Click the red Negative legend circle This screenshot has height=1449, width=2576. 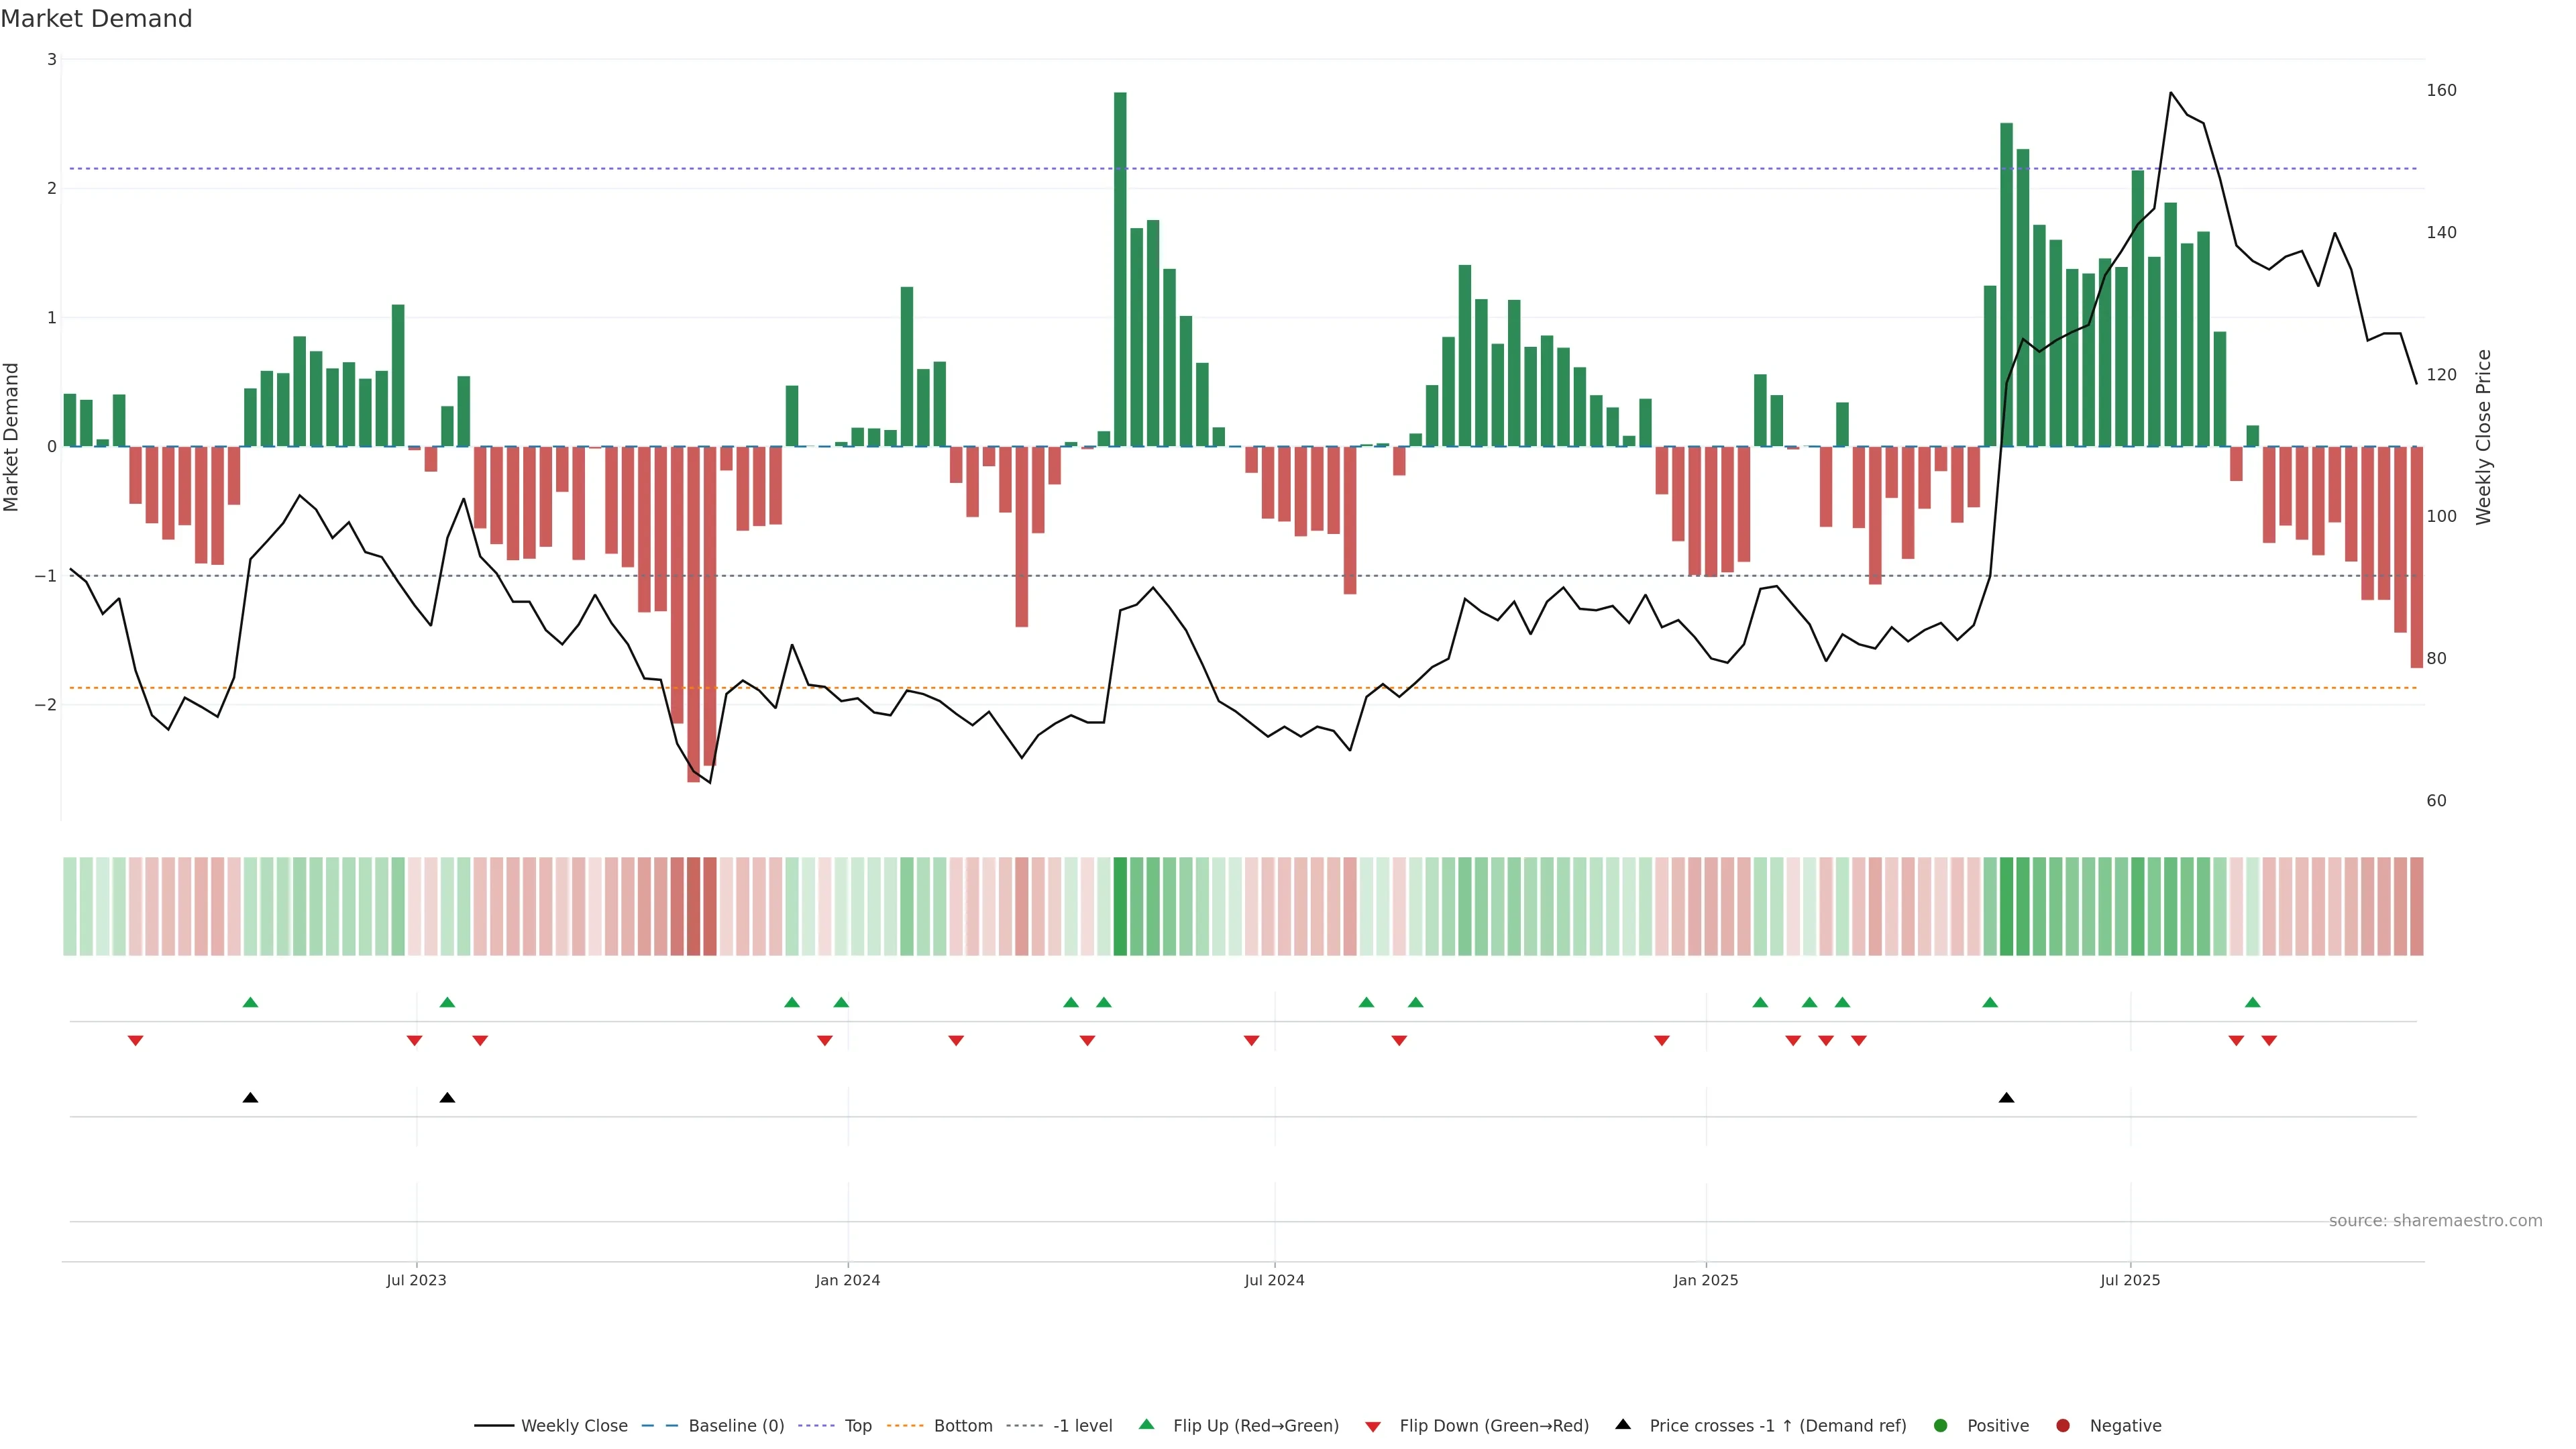[2063, 1425]
